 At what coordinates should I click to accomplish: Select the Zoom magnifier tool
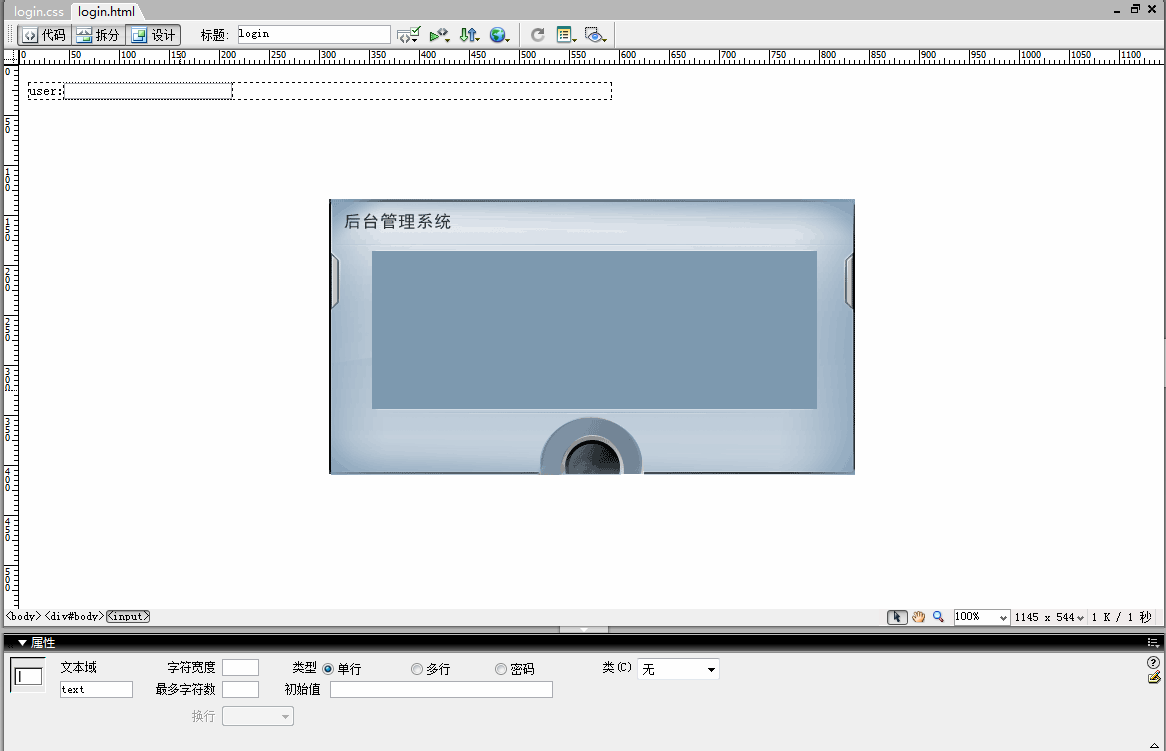938,616
